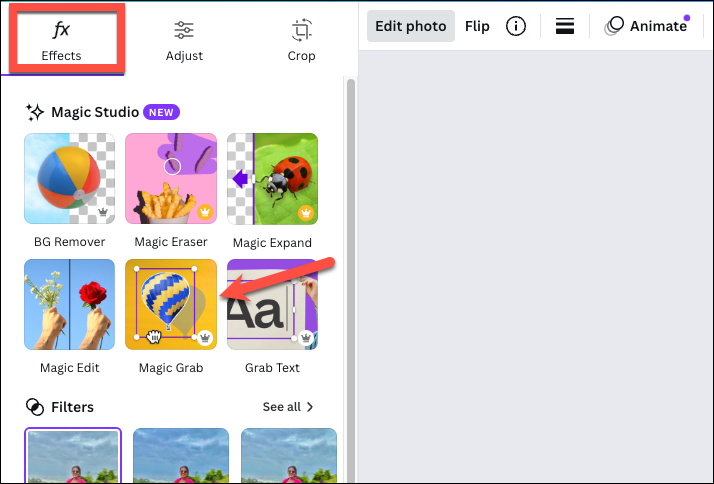This screenshot has width=714, height=484.
Task: Click the Grab Text label text
Action: point(272,368)
